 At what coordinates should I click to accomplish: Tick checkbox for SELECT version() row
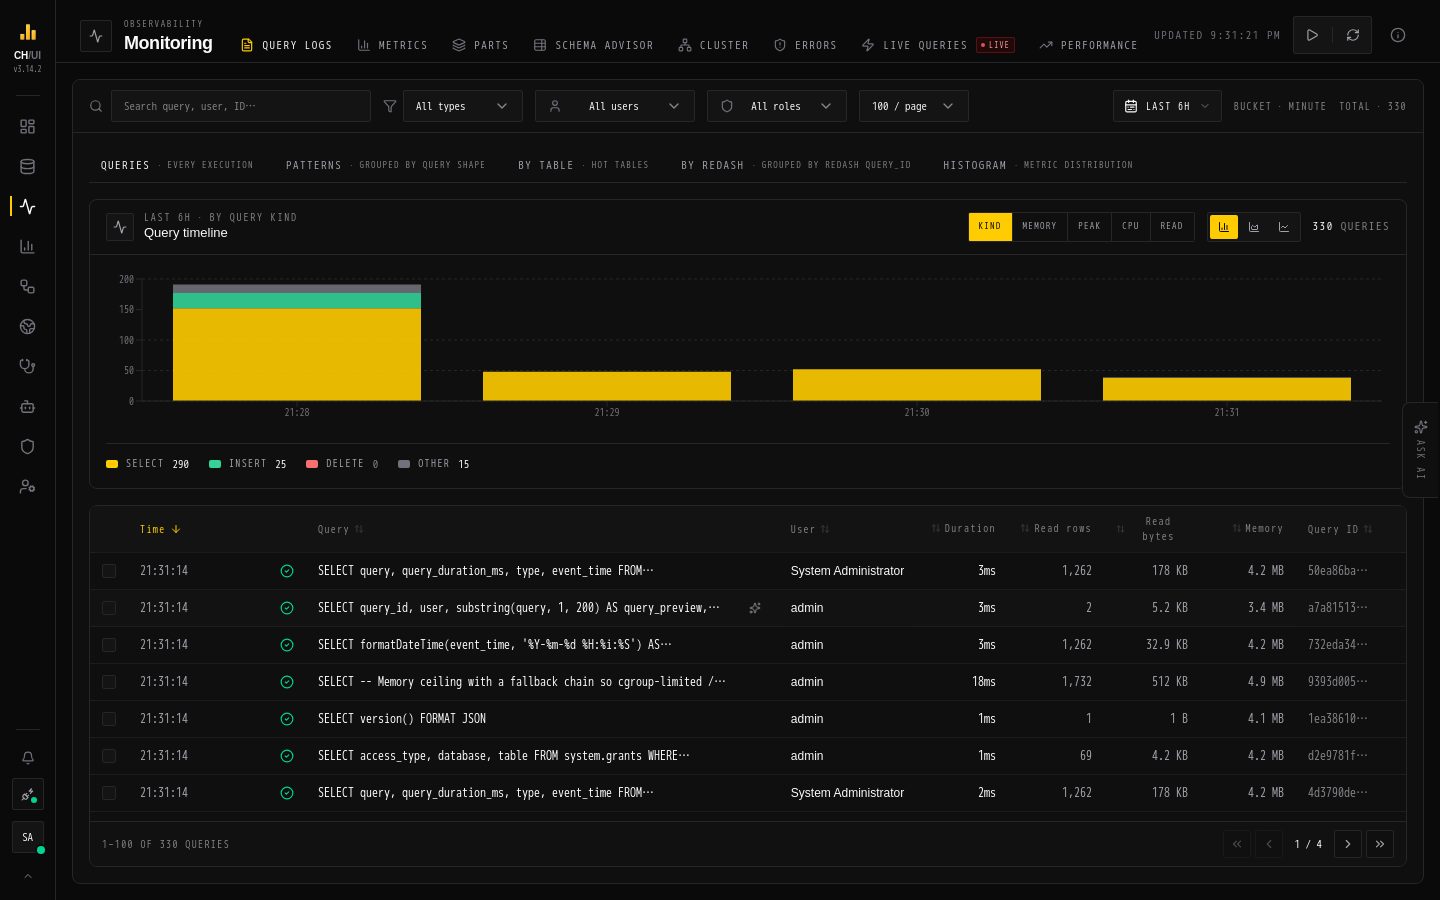tap(109, 719)
